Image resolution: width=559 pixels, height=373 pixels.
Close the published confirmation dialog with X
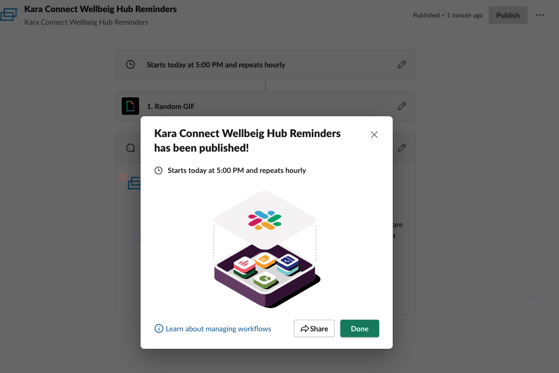(374, 135)
